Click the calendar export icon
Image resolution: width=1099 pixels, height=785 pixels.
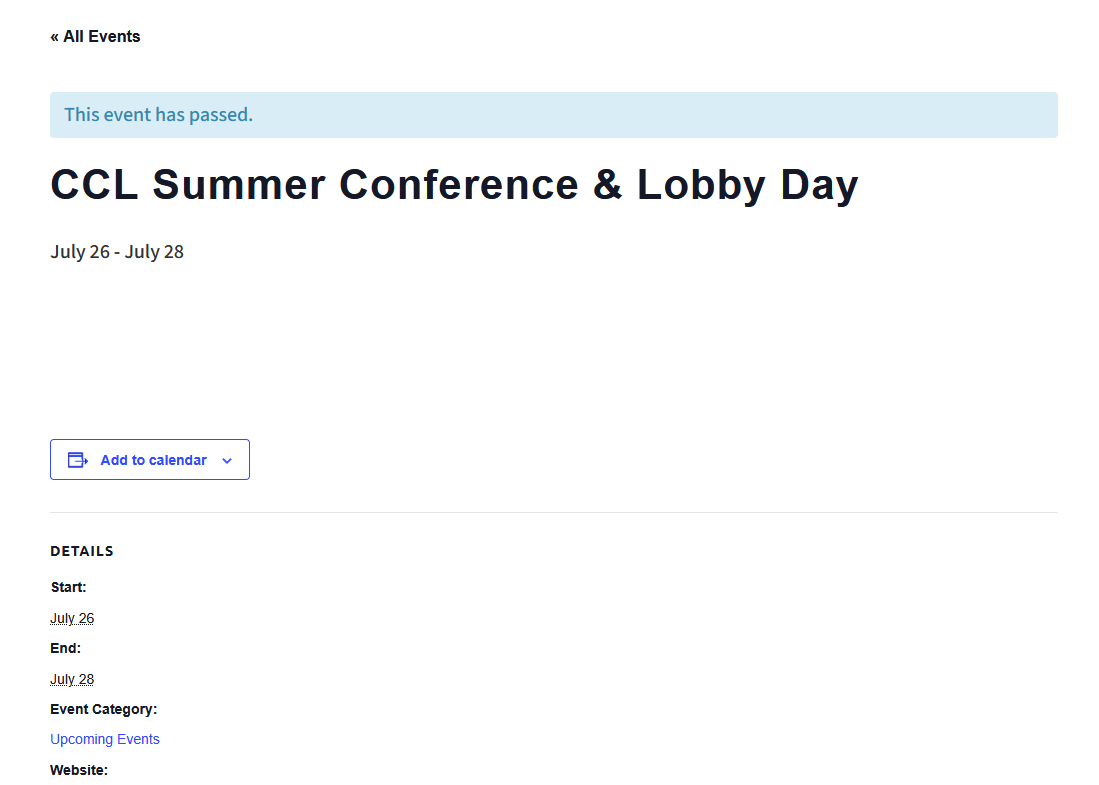(x=77, y=460)
